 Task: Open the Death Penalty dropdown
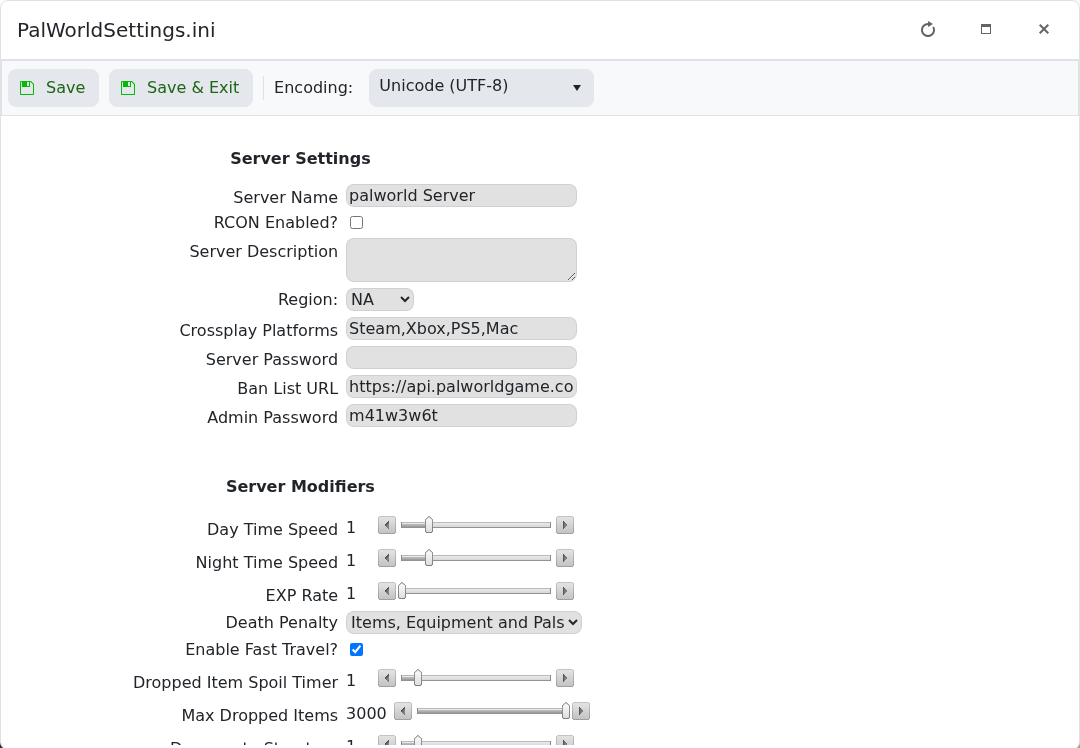click(x=464, y=623)
